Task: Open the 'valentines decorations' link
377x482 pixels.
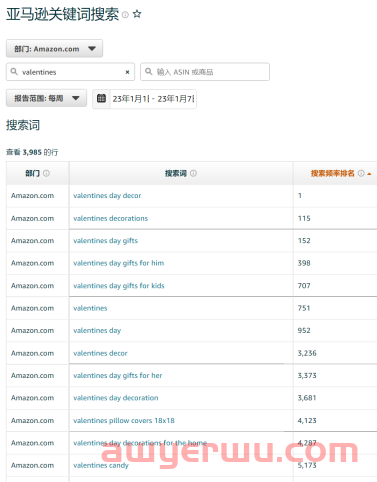Action: 110,218
